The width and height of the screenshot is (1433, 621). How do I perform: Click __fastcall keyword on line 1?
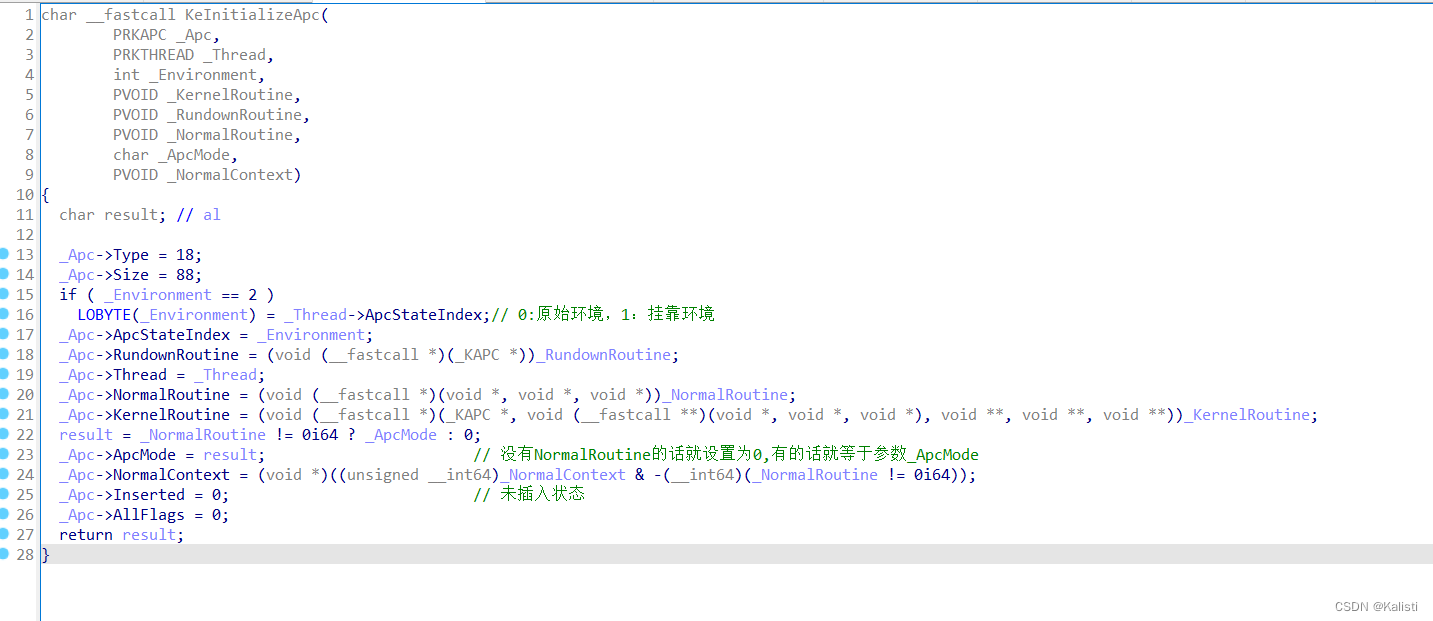coord(131,15)
